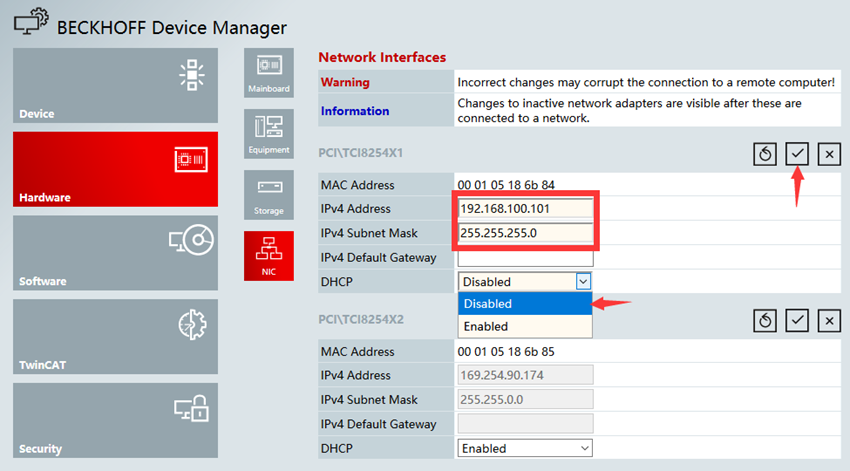850x471 pixels.
Task: Choose Enabled in the DHCP list
Action: [525, 326]
